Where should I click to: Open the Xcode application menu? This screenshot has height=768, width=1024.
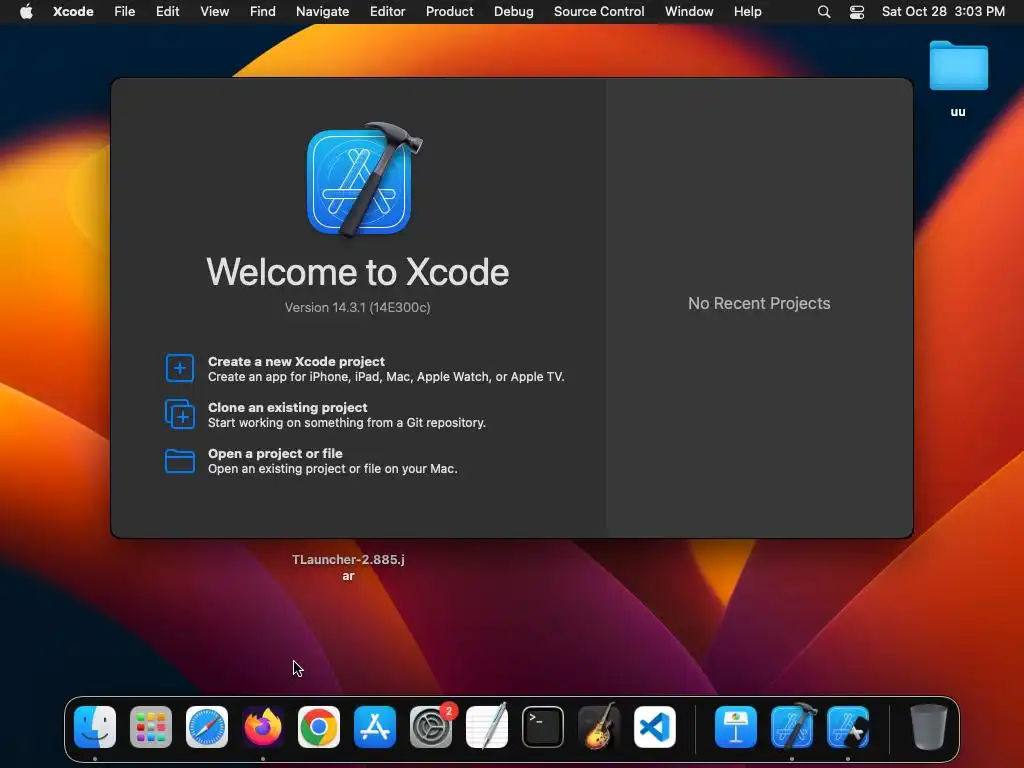(x=73, y=11)
